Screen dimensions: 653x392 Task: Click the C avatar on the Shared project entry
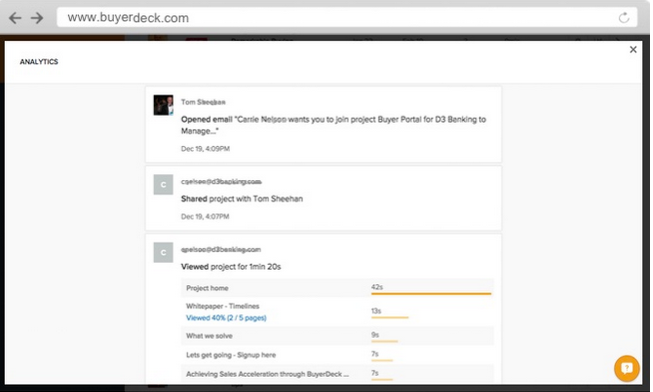click(163, 185)
